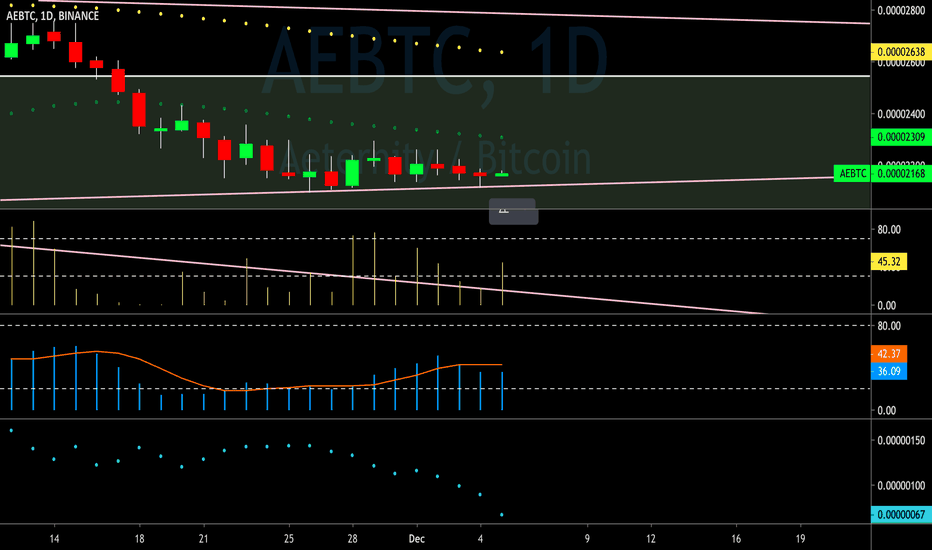Click date label 14 on time axis

[x=54, y=539]
